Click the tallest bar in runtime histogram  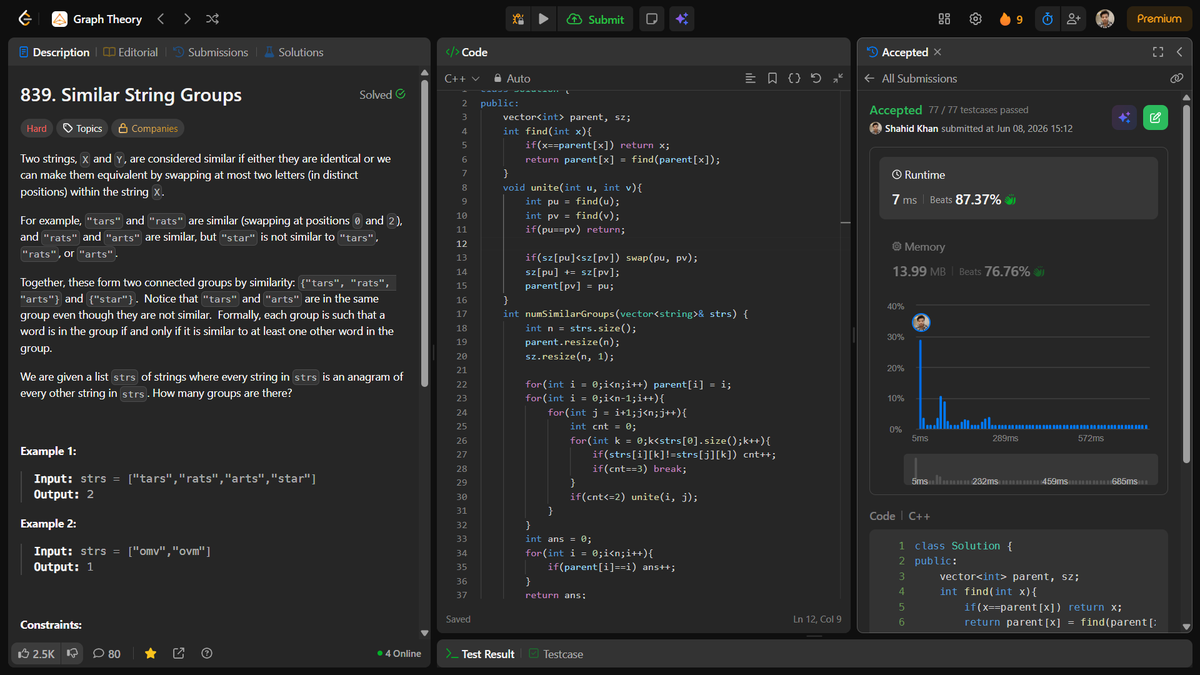click(921, 385)
